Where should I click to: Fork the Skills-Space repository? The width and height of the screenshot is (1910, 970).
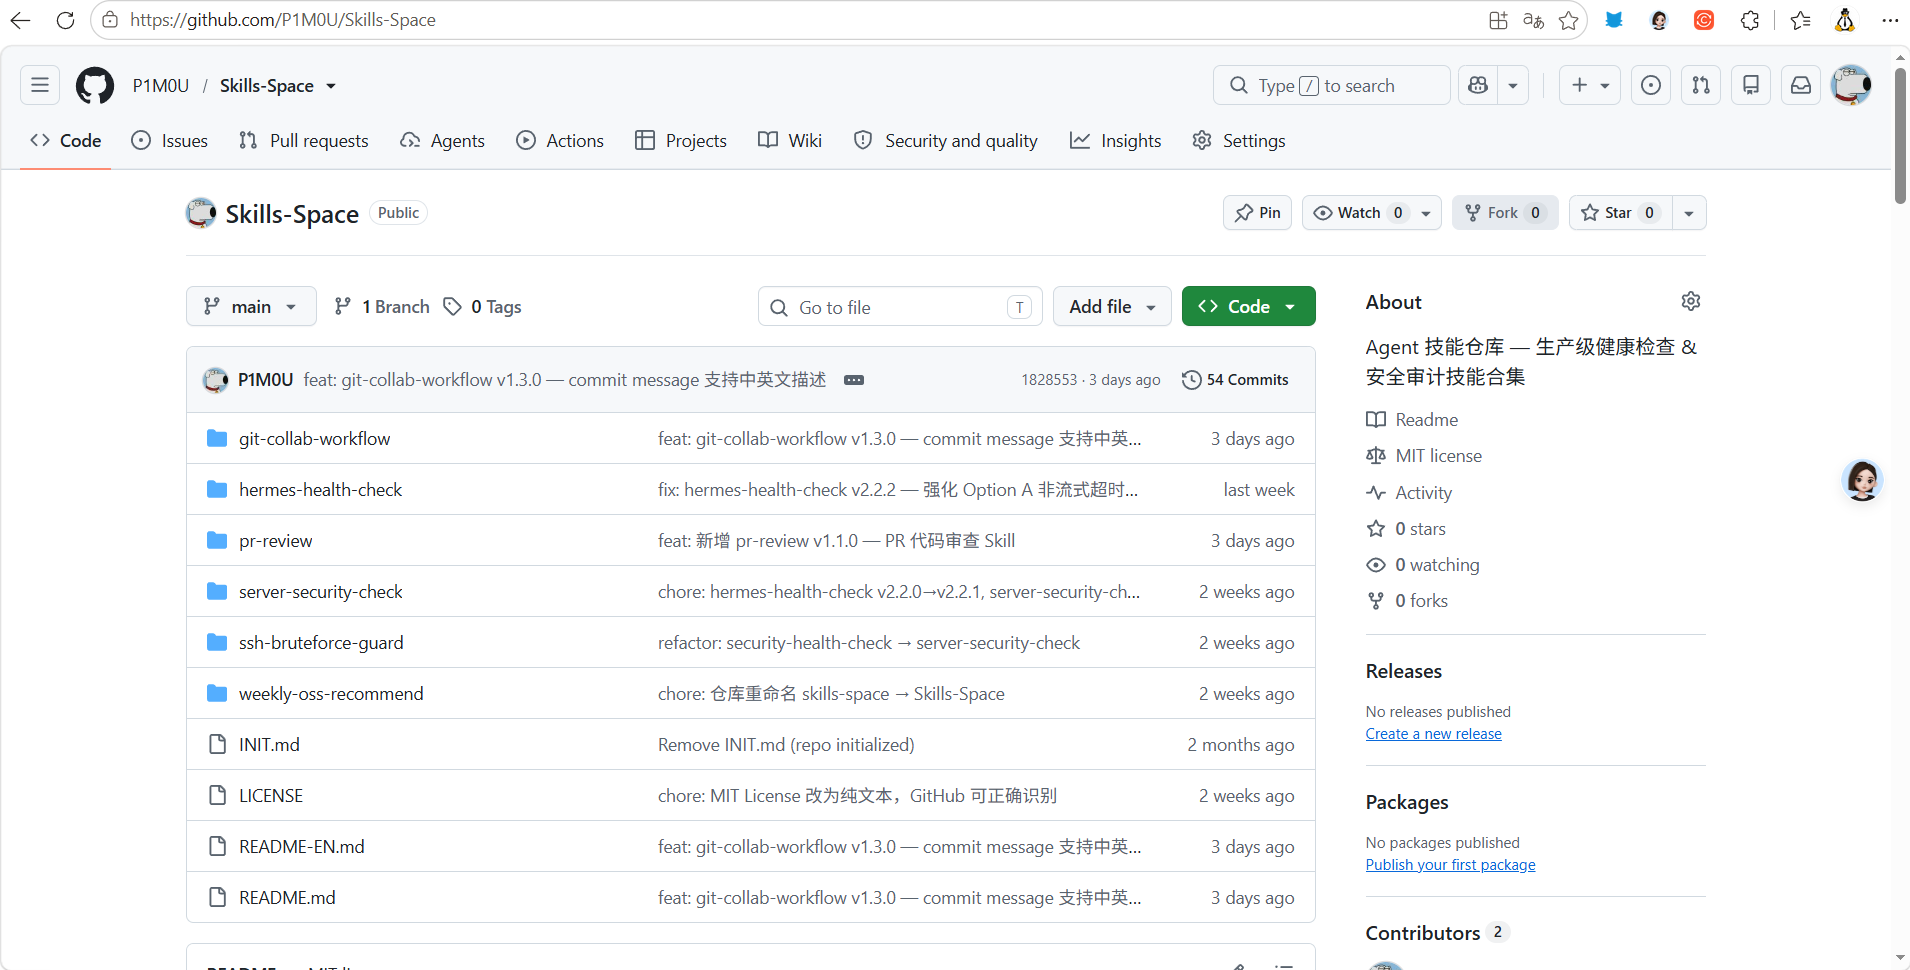pyautogui.click(x=1504, y=213)
